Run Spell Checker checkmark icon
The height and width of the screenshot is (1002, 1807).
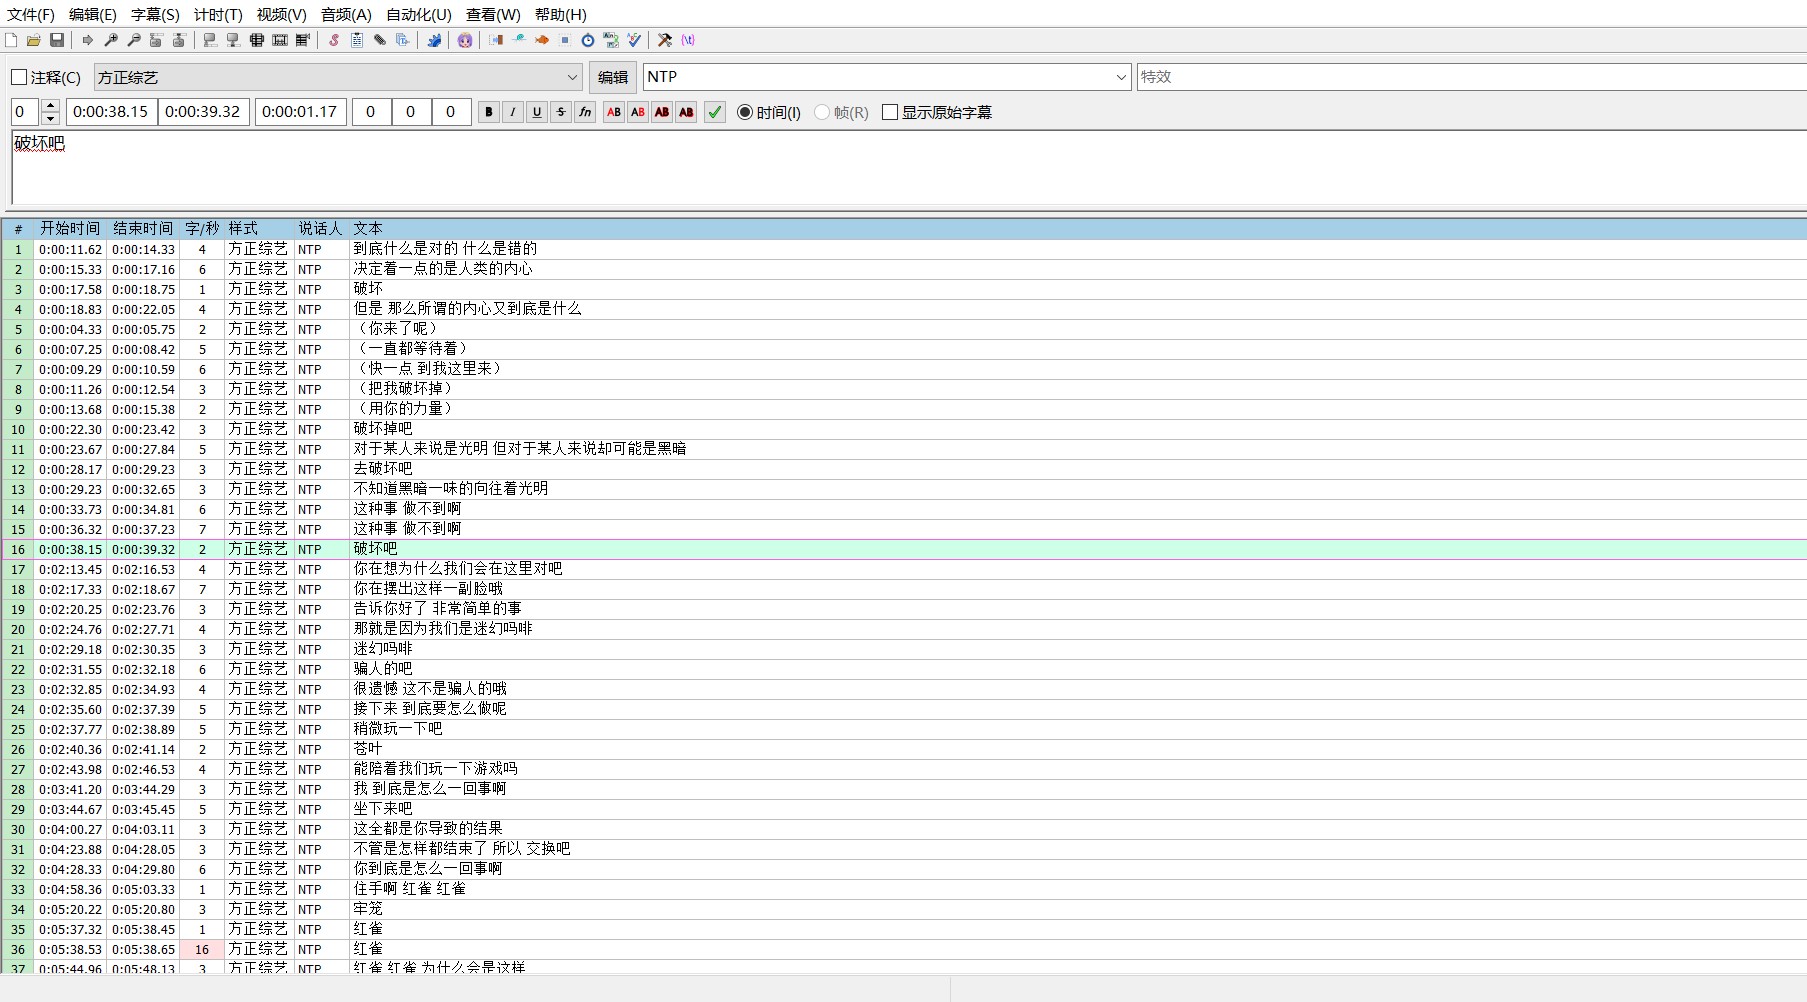click(634, 40)
